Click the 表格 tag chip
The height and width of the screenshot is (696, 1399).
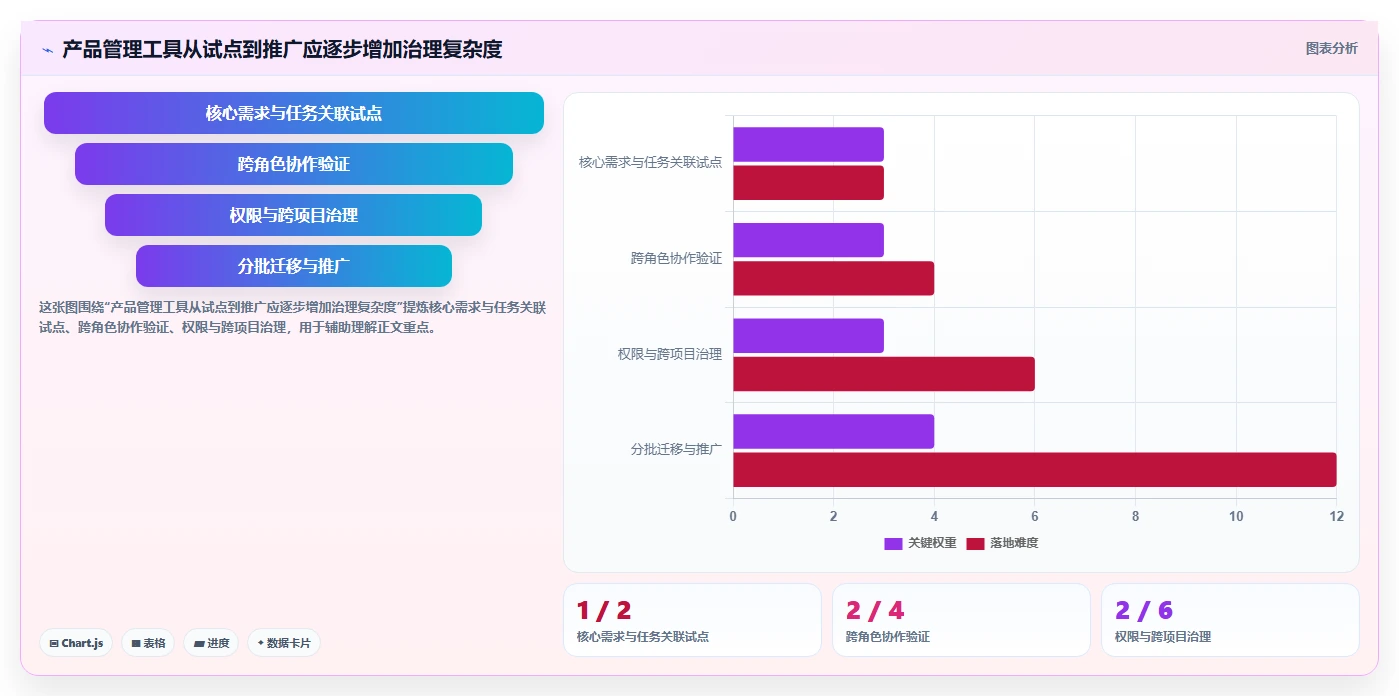[x=148, y=643]
